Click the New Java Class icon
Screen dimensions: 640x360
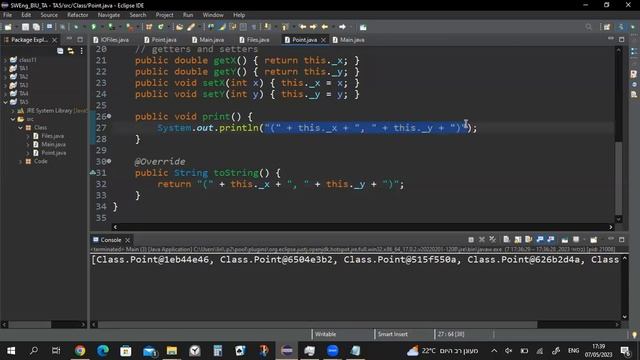click(161, 27)
